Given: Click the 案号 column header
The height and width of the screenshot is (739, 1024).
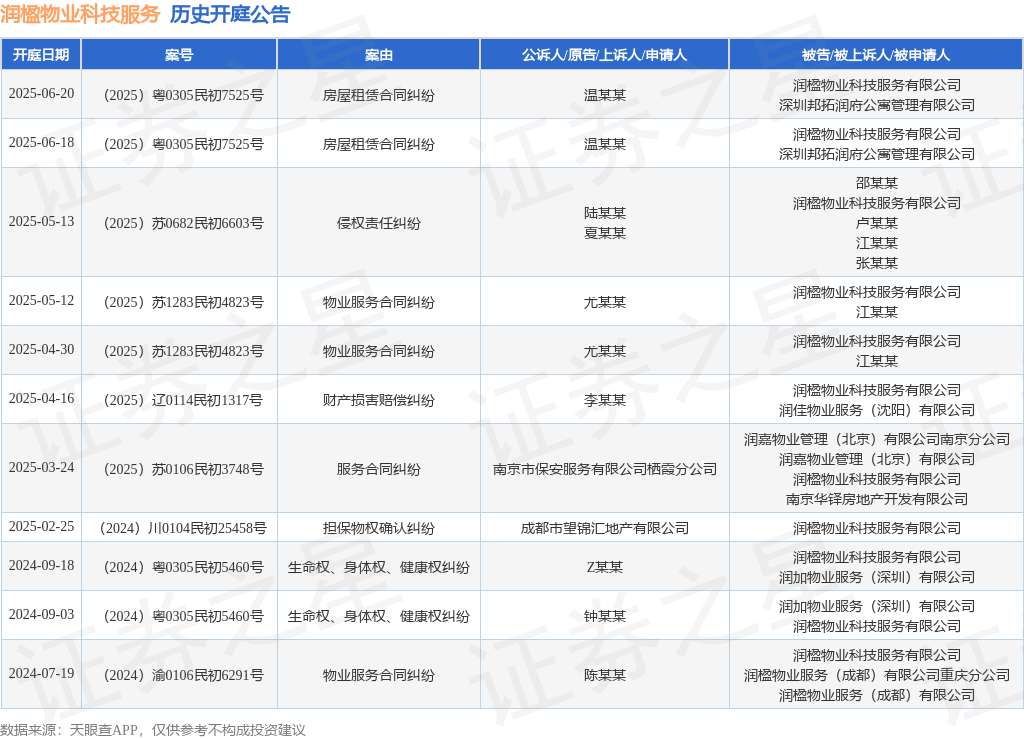Looking at the screenshot, I should point(179,55).
